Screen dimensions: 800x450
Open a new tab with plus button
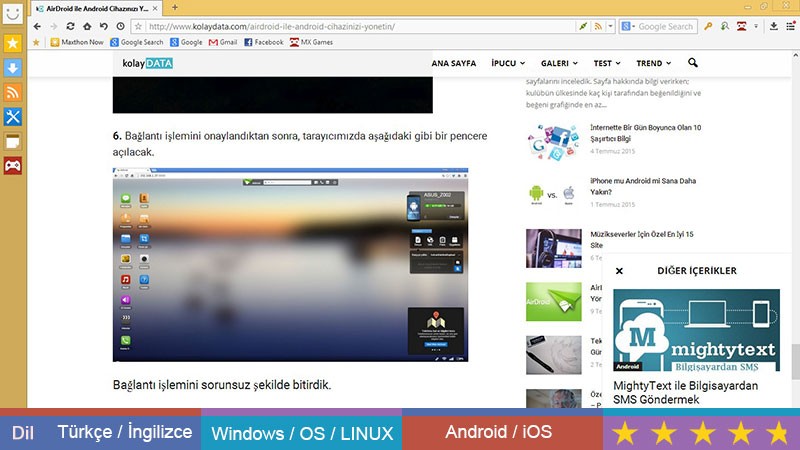pyautogui.click(x=175, y=8)
